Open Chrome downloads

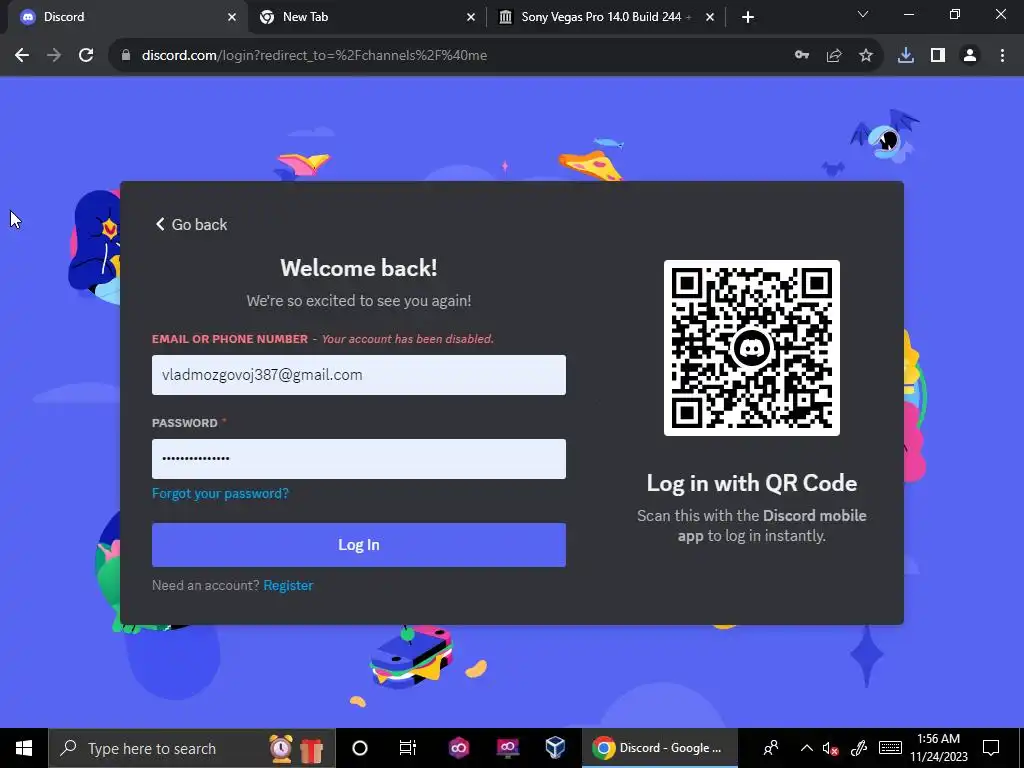click(x=906, y=56)
